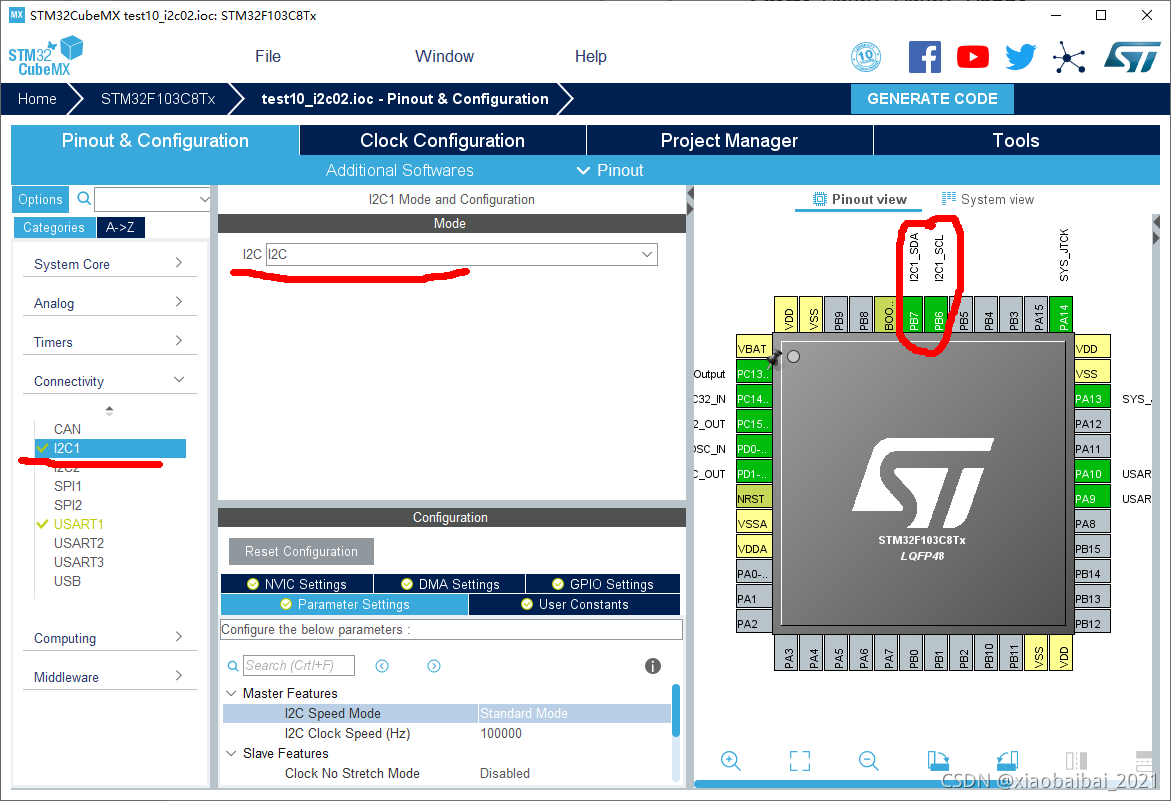Open the User Constants tab
The image size is (1171, 801).
coord(574,605)
